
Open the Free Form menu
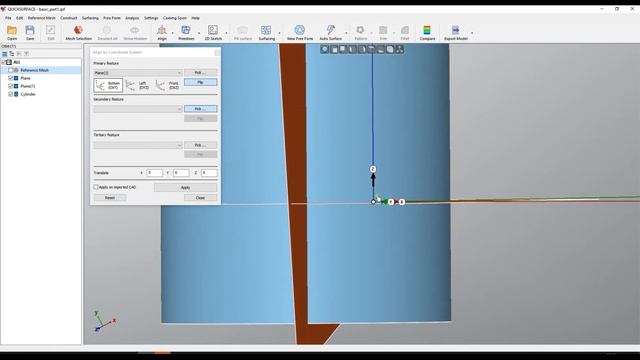(112, 18)
